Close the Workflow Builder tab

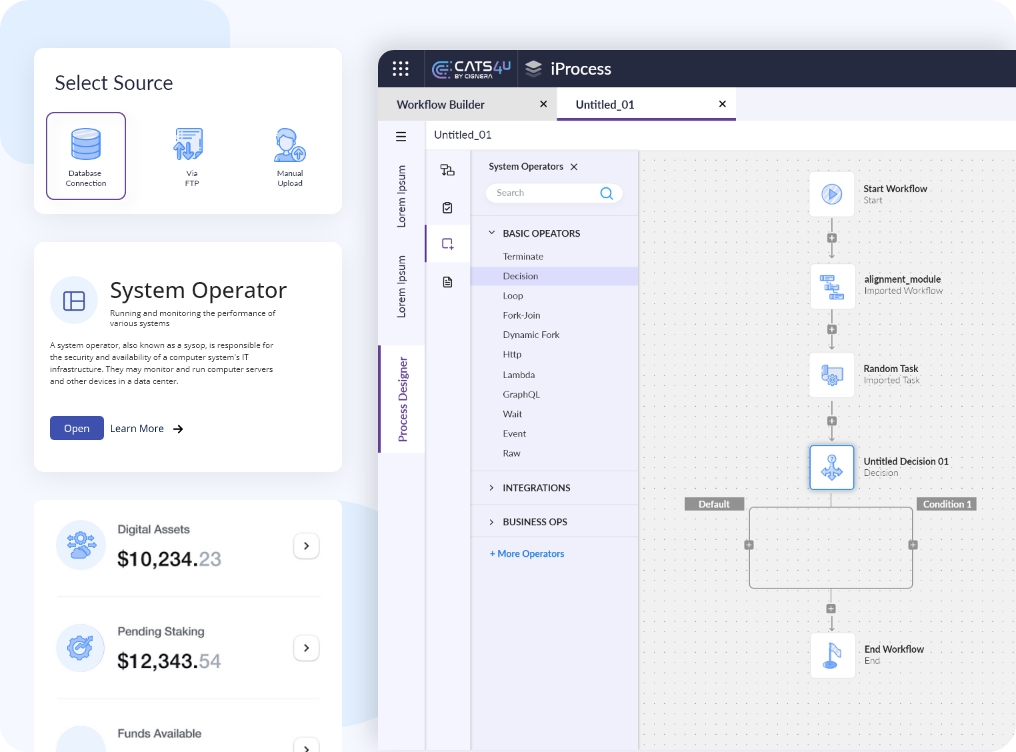(544, 104)
